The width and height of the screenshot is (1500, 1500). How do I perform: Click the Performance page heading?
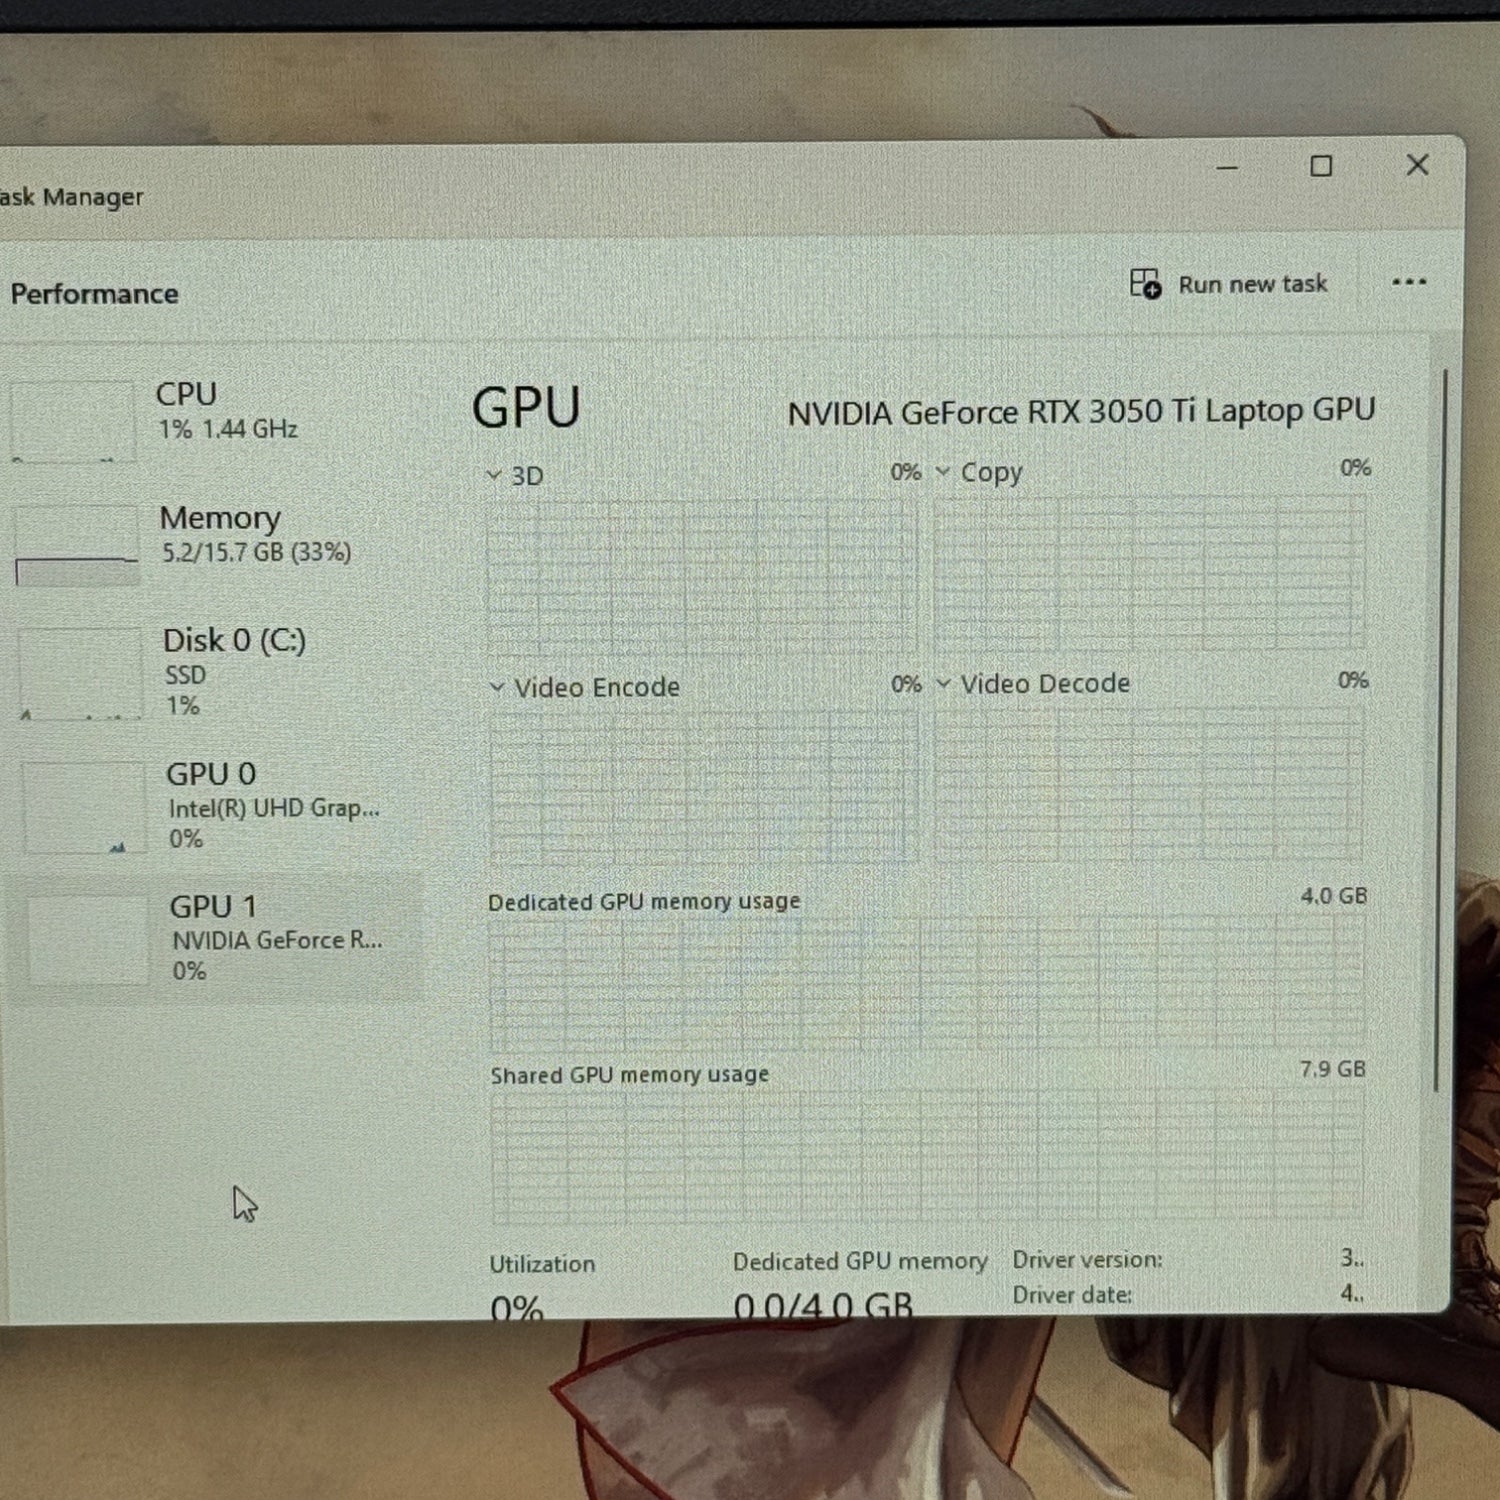[94, 294]
